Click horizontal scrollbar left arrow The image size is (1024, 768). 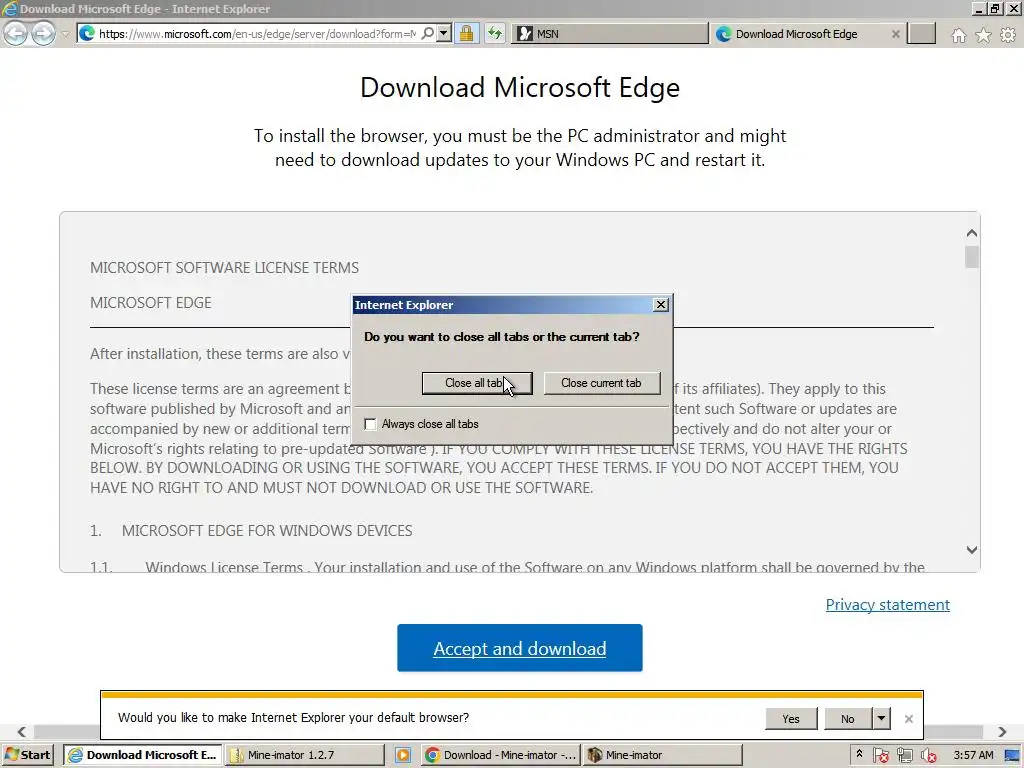point(22,732)
